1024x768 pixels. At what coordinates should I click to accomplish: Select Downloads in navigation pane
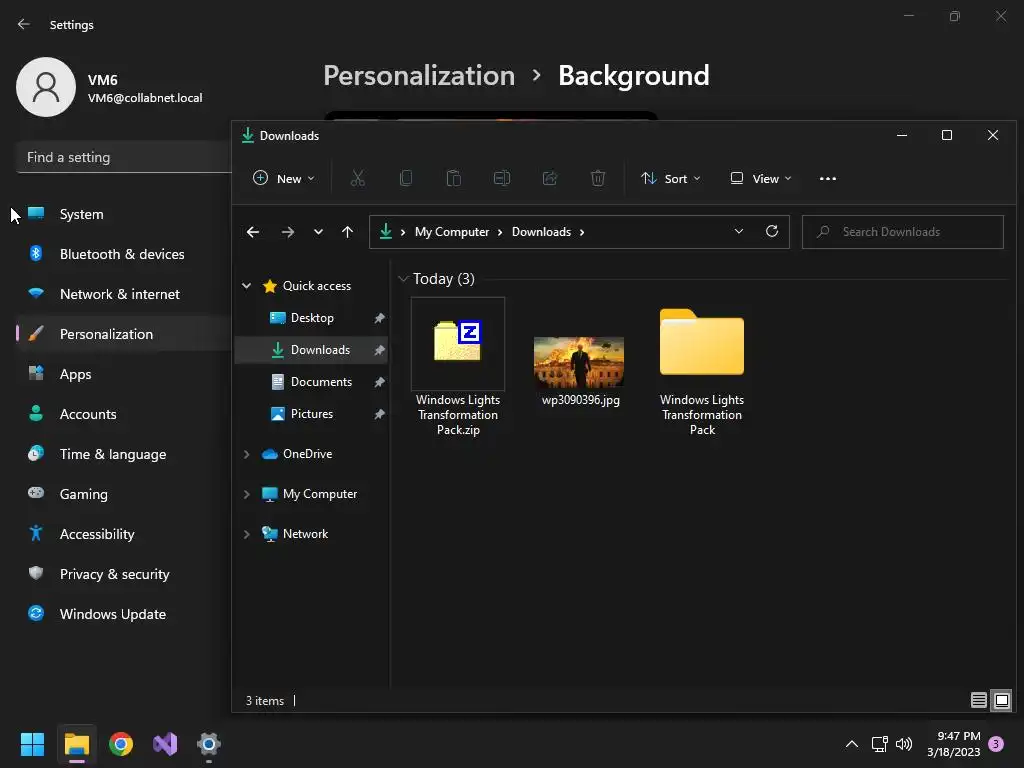(311, 350)
